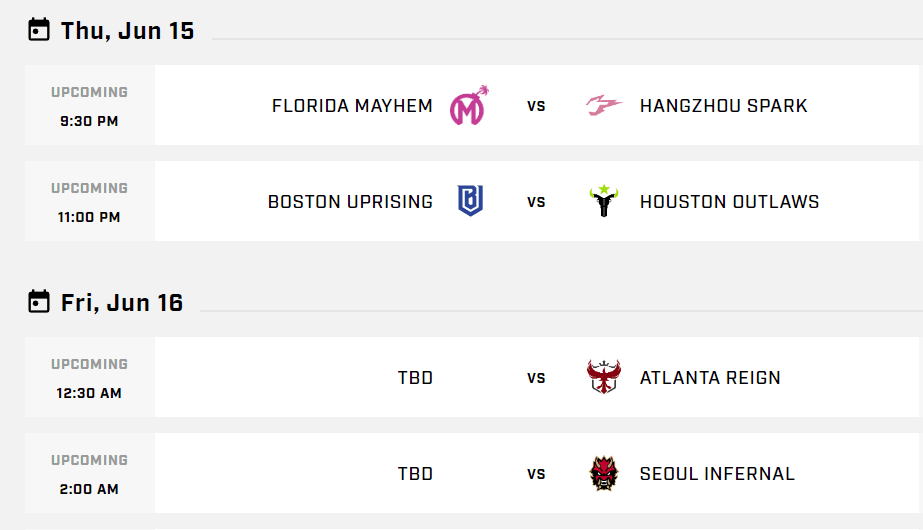
Task: Open the Florida Mayhem team name
Action: [352, 106]
